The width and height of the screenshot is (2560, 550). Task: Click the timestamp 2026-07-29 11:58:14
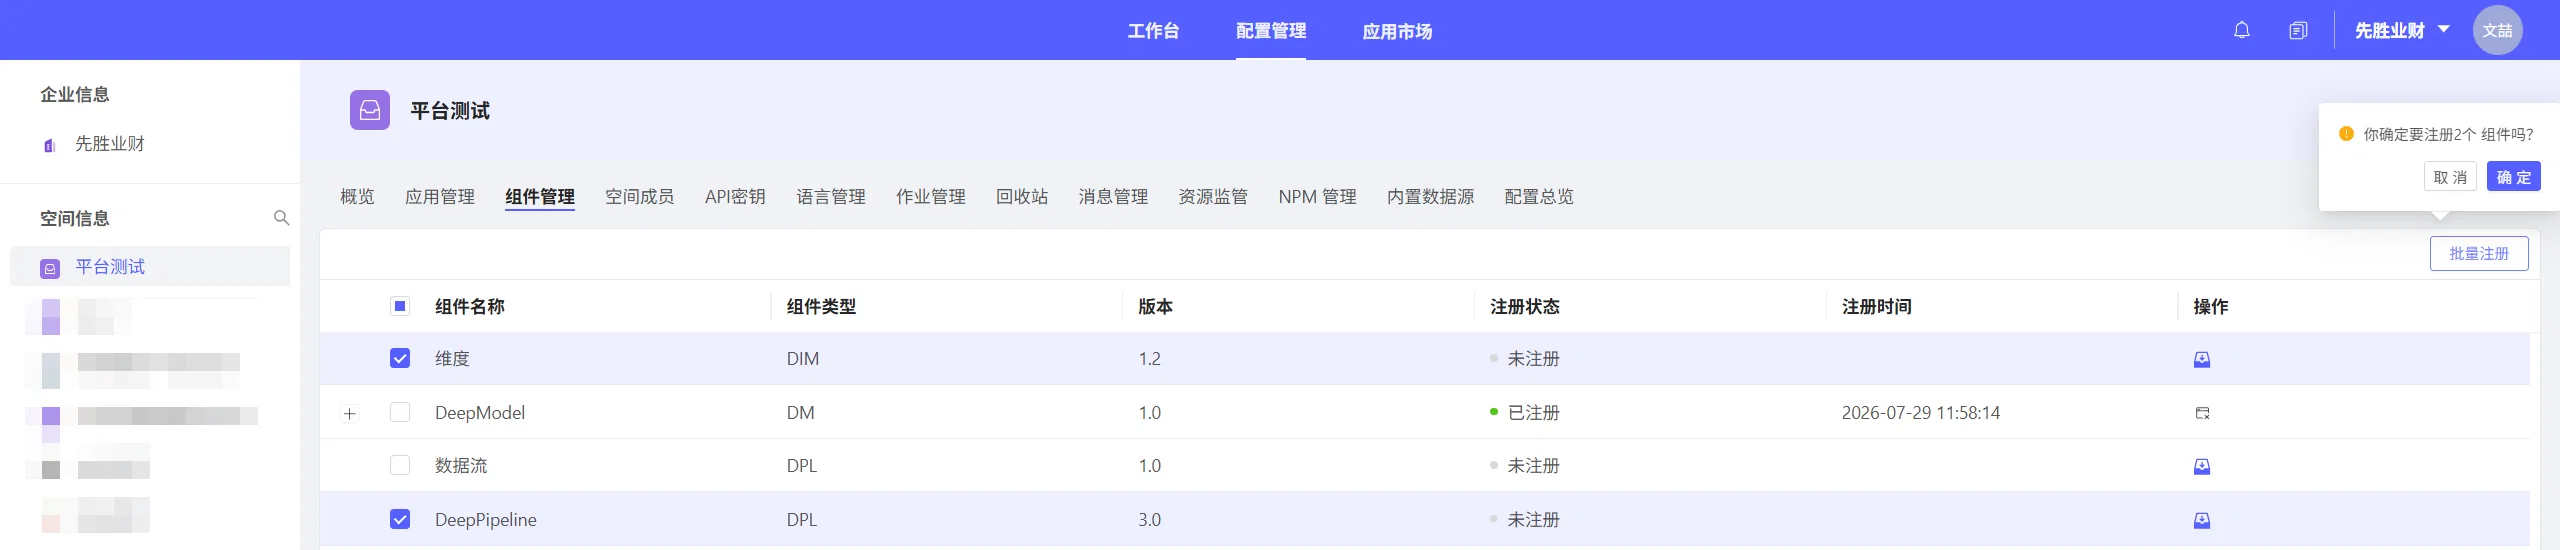(x=1921, y=413)
